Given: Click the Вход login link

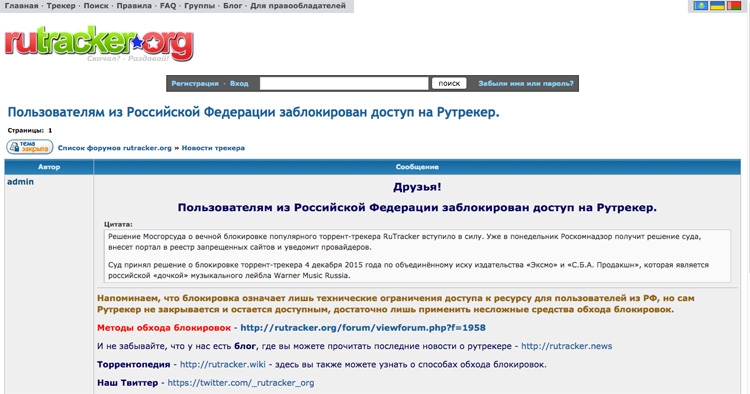Looking at the screenshot, I should [239, 84].
